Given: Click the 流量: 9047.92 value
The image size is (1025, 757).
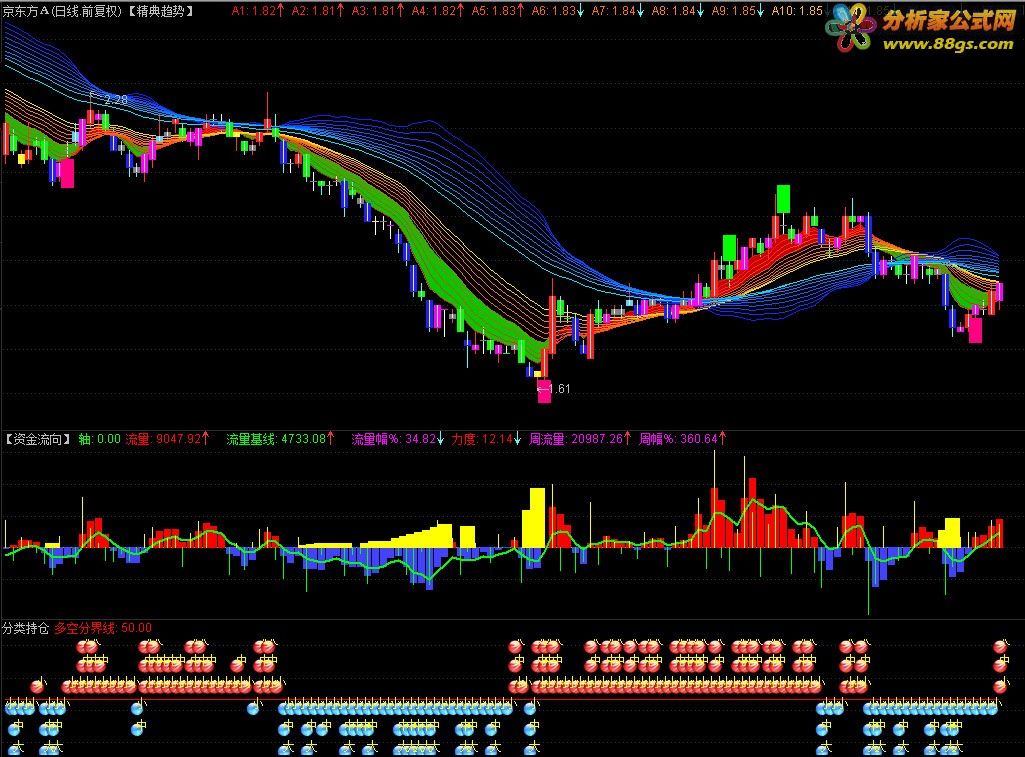Looking at the screenshot, I should coord(167,439).
